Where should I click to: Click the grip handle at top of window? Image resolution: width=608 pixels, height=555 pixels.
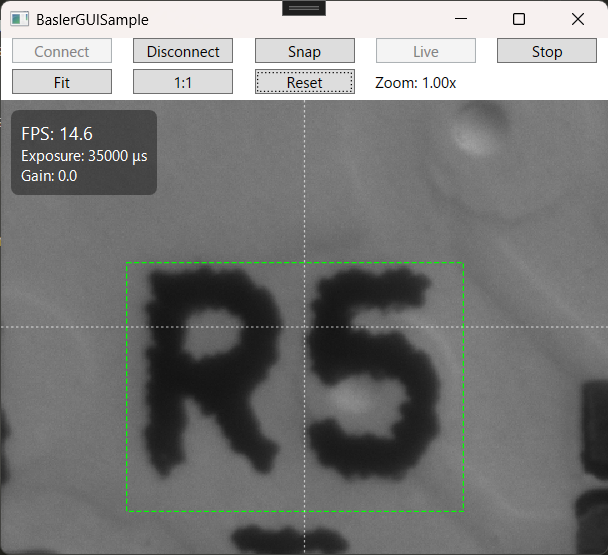tap(303, 7)
